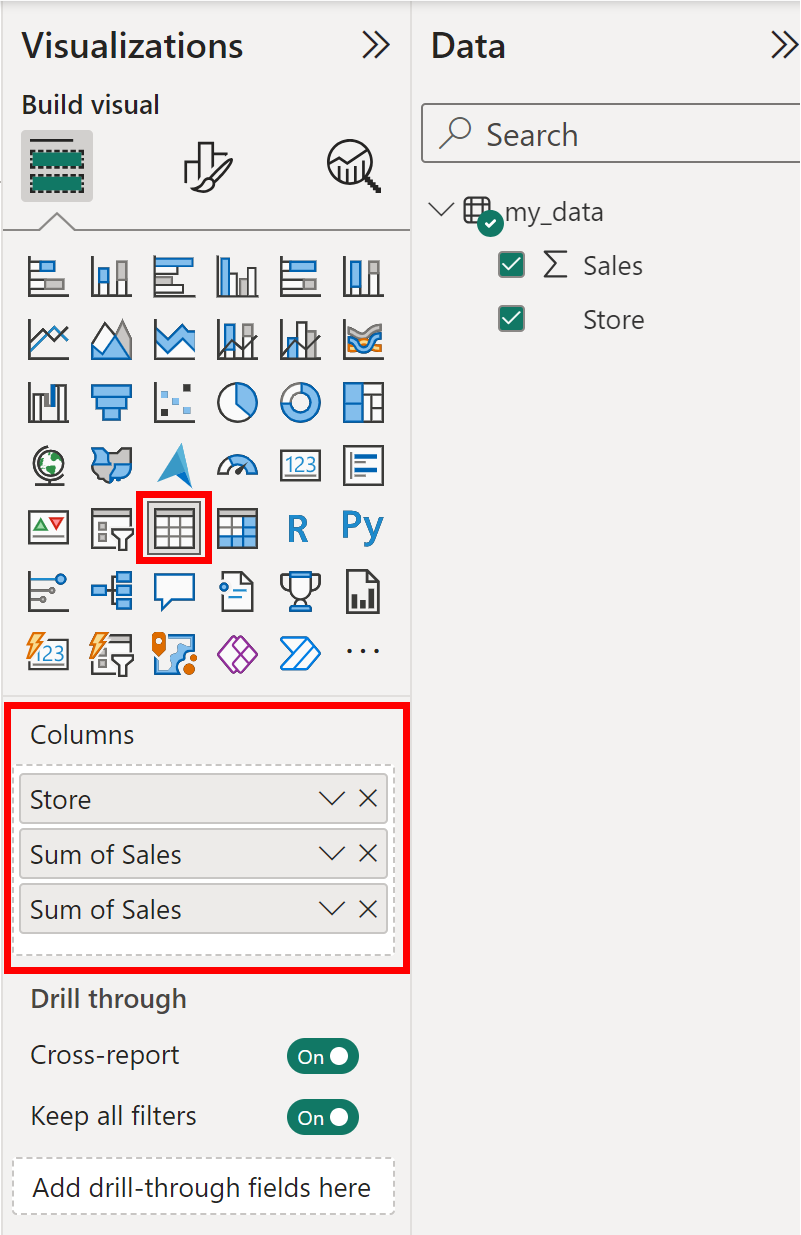Select the globe Map visual
The image size is (801, 1235).
[x=48, y=465]
